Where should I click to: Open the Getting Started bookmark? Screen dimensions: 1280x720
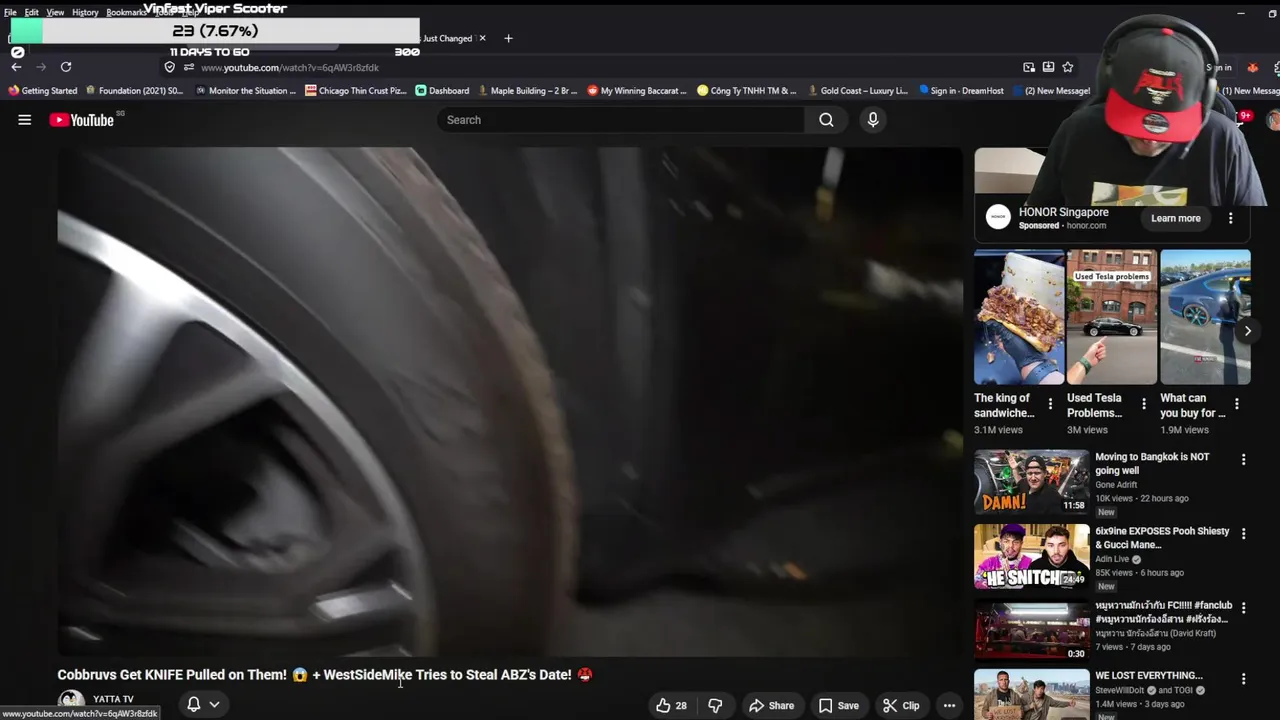tap(42, 91)
